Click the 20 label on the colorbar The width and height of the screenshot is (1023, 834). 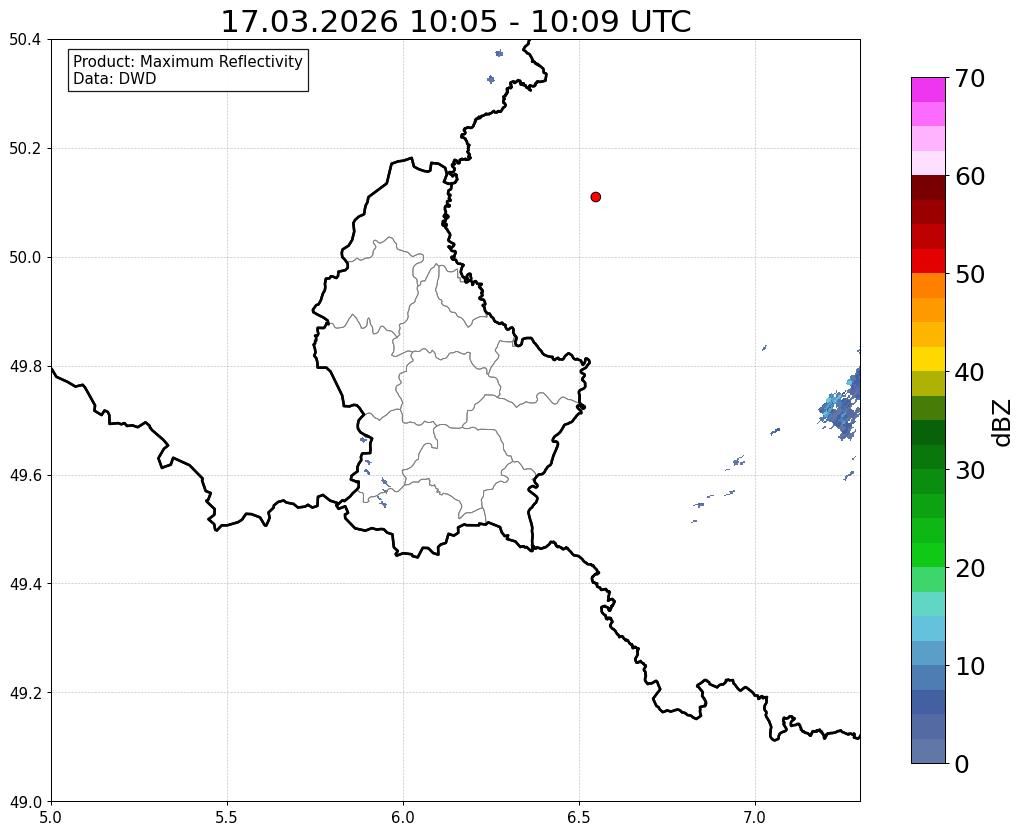(x=969, y=568)
